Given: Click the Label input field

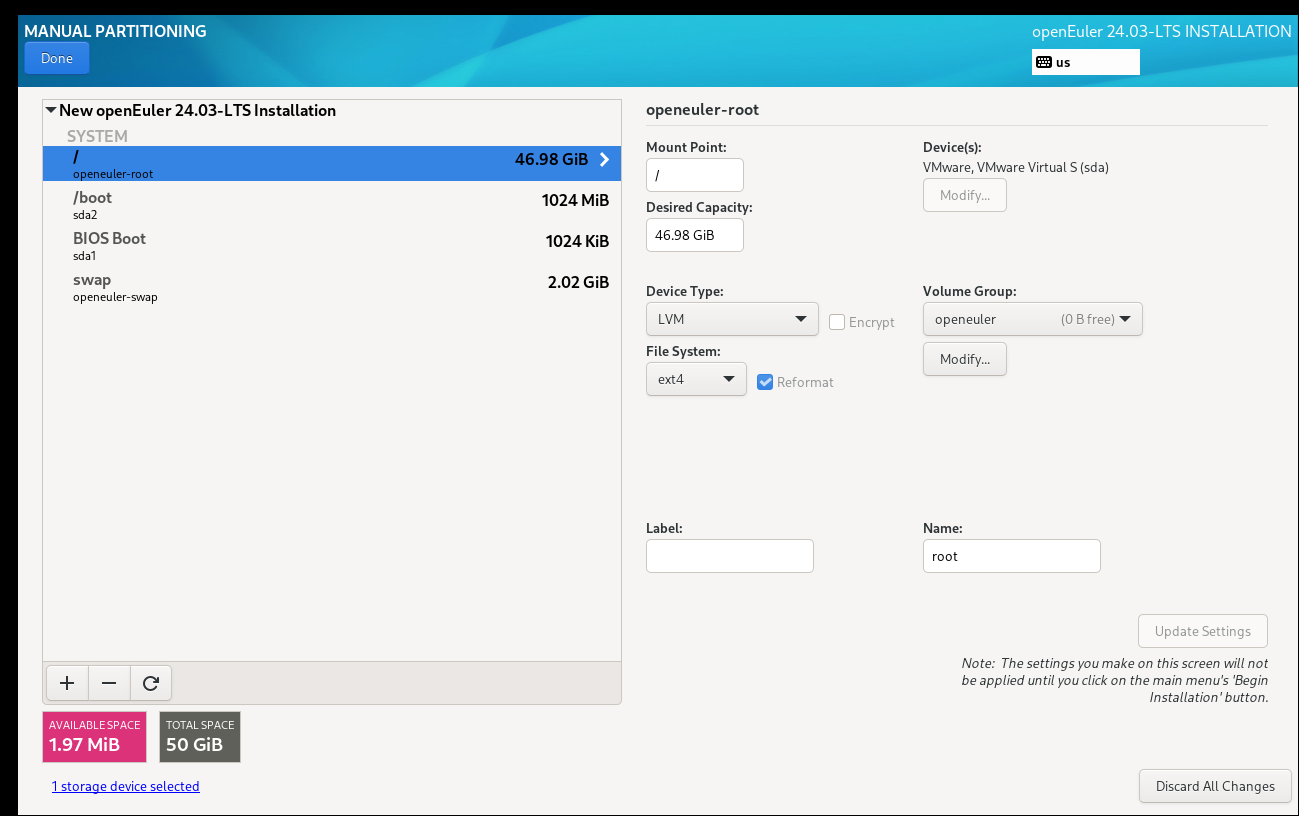Looking at the screenshot, I should point(730,556).
